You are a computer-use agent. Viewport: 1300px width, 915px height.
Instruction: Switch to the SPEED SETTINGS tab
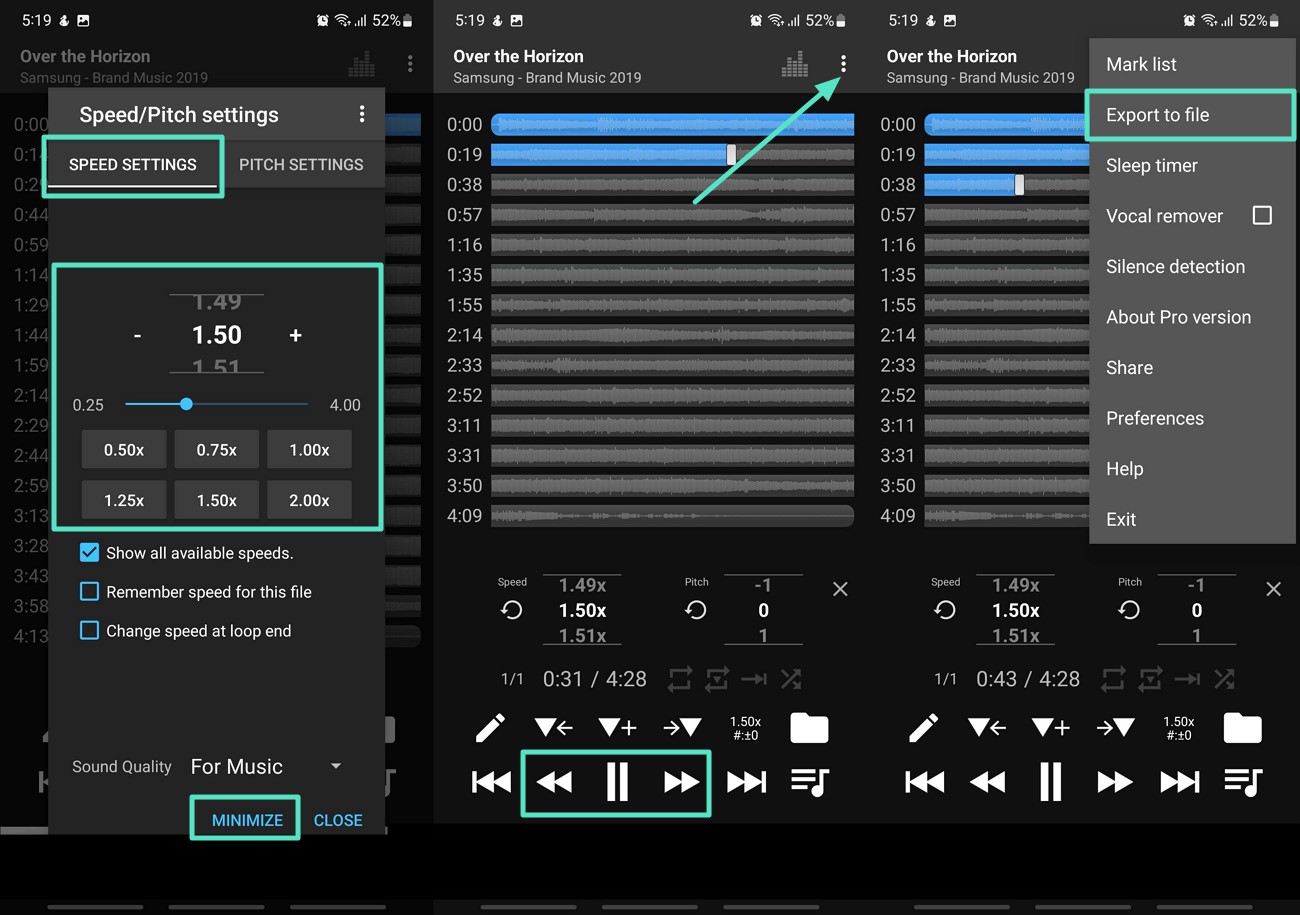point(133,165)
